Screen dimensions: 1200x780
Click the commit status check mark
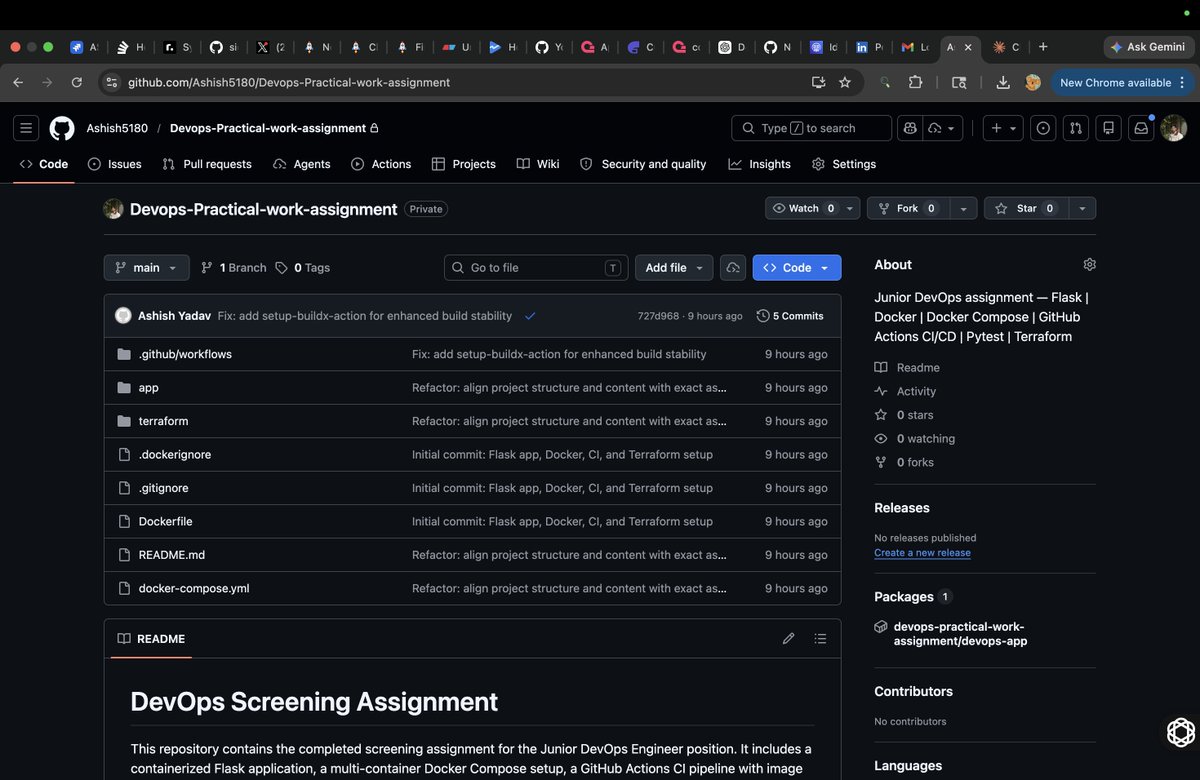(x=530, y=316)
